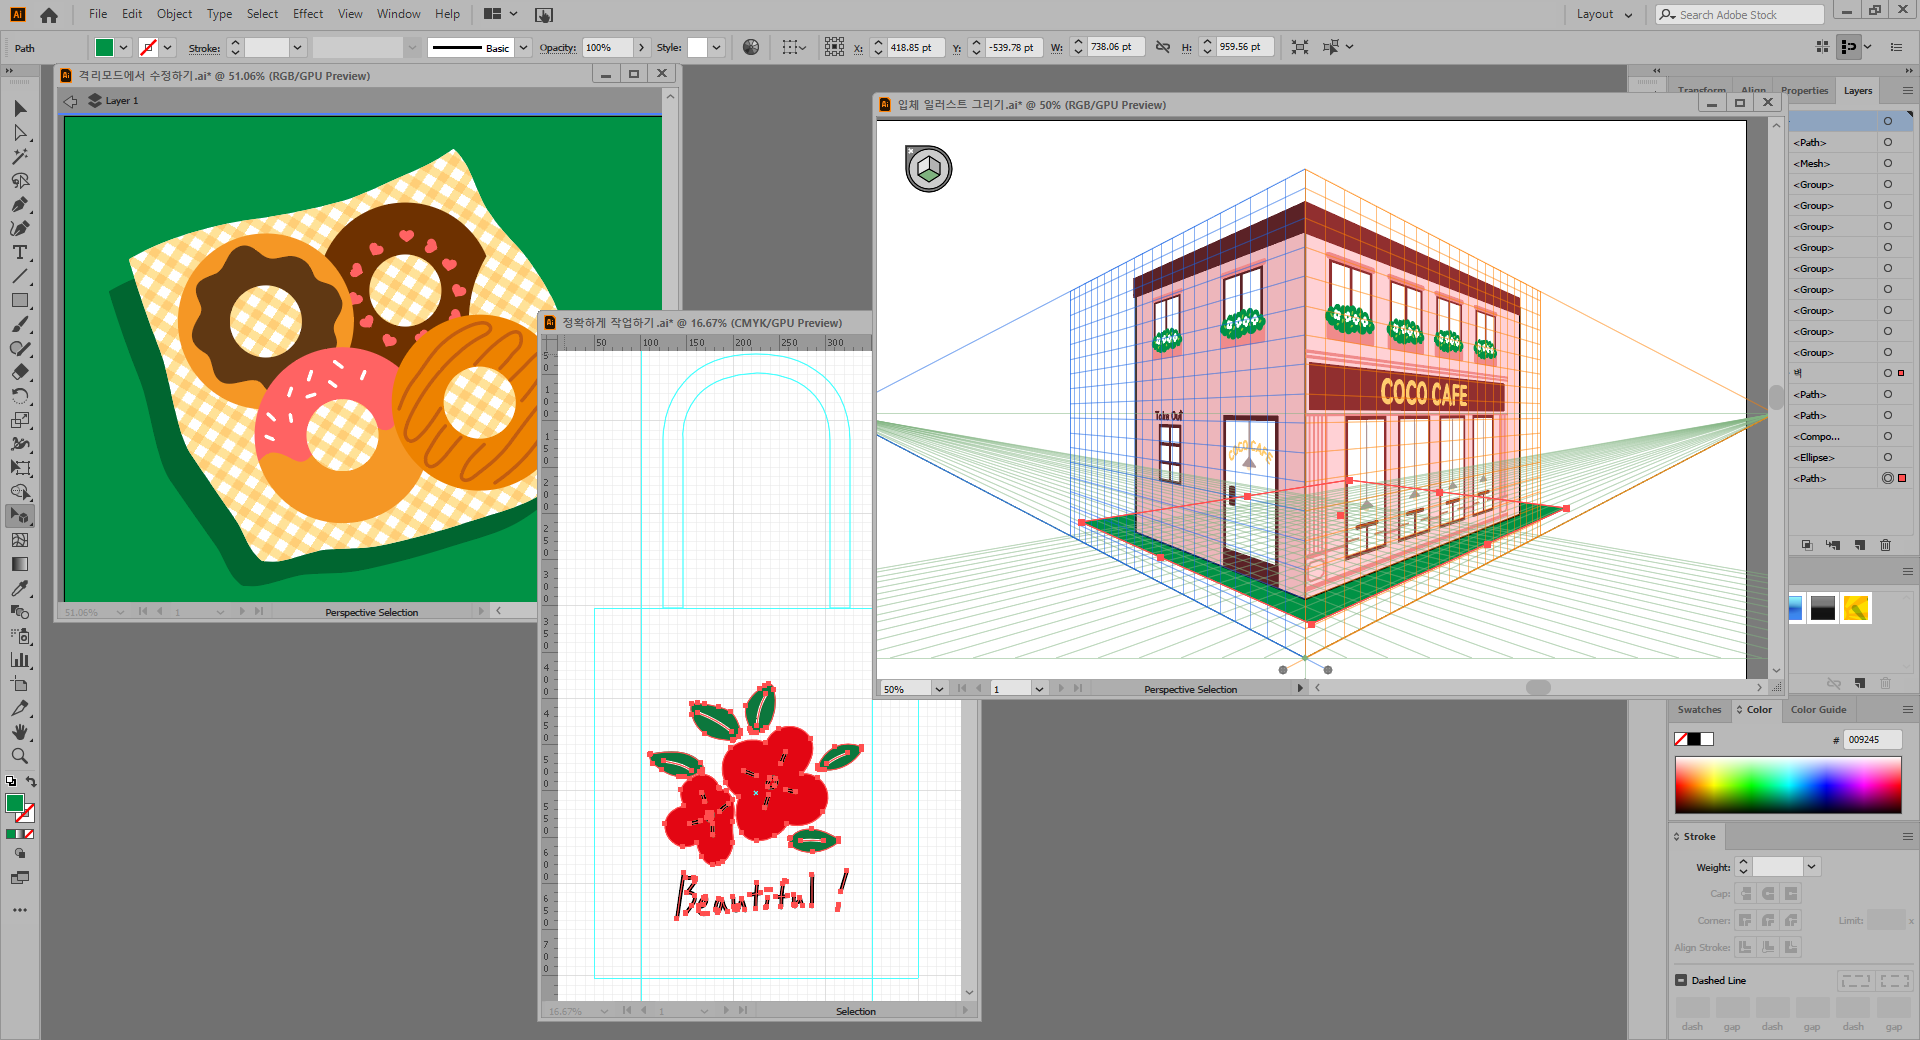The width and height of the screenshot is (1920, 1040).
Task: Click the spectrum ramp in Color panel
Action: click(1788, 785)
